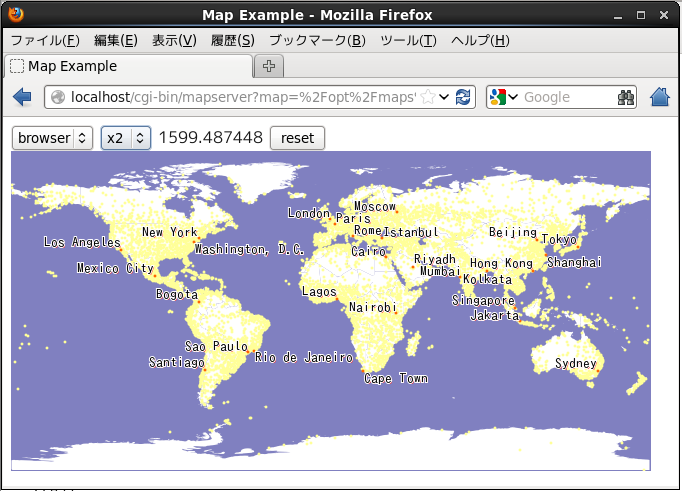Viewport: 682px width, 491px height.
Task: Open the ブックマーク(B) menu
Action: click(x=317, y=40)
